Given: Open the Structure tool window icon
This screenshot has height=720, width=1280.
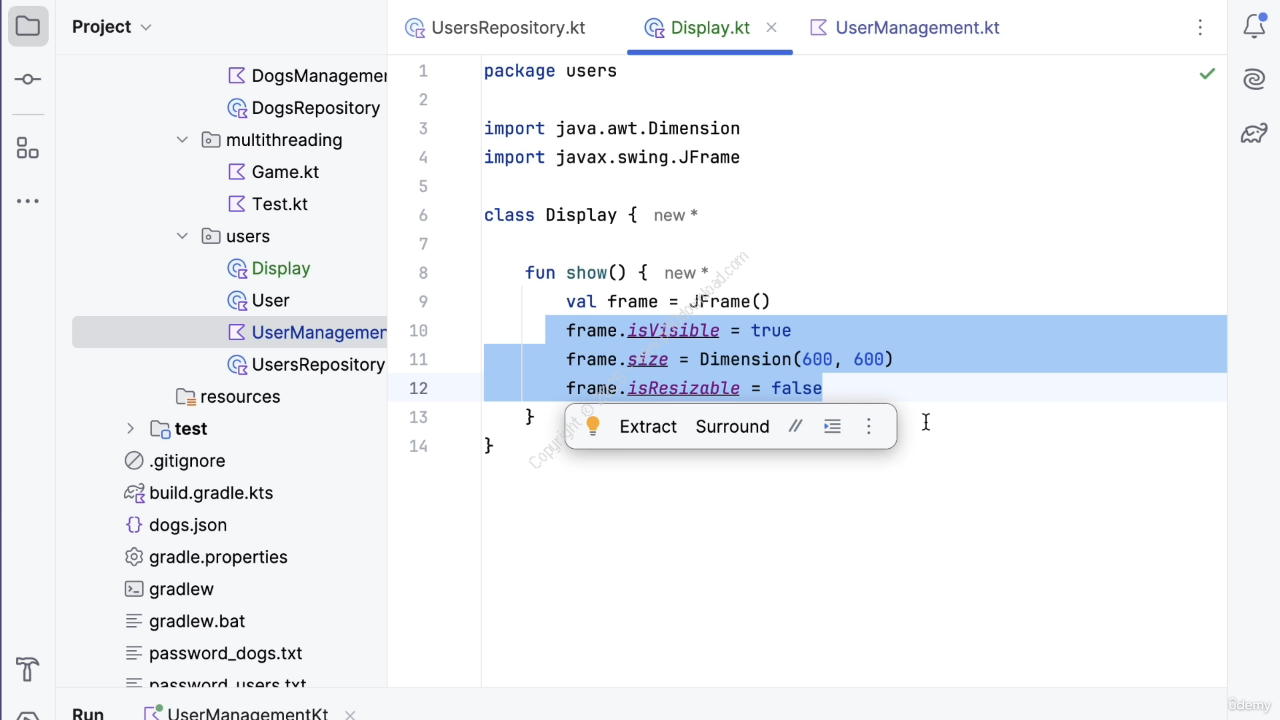Looking at the screenshot, I should [x=28, y=149].
